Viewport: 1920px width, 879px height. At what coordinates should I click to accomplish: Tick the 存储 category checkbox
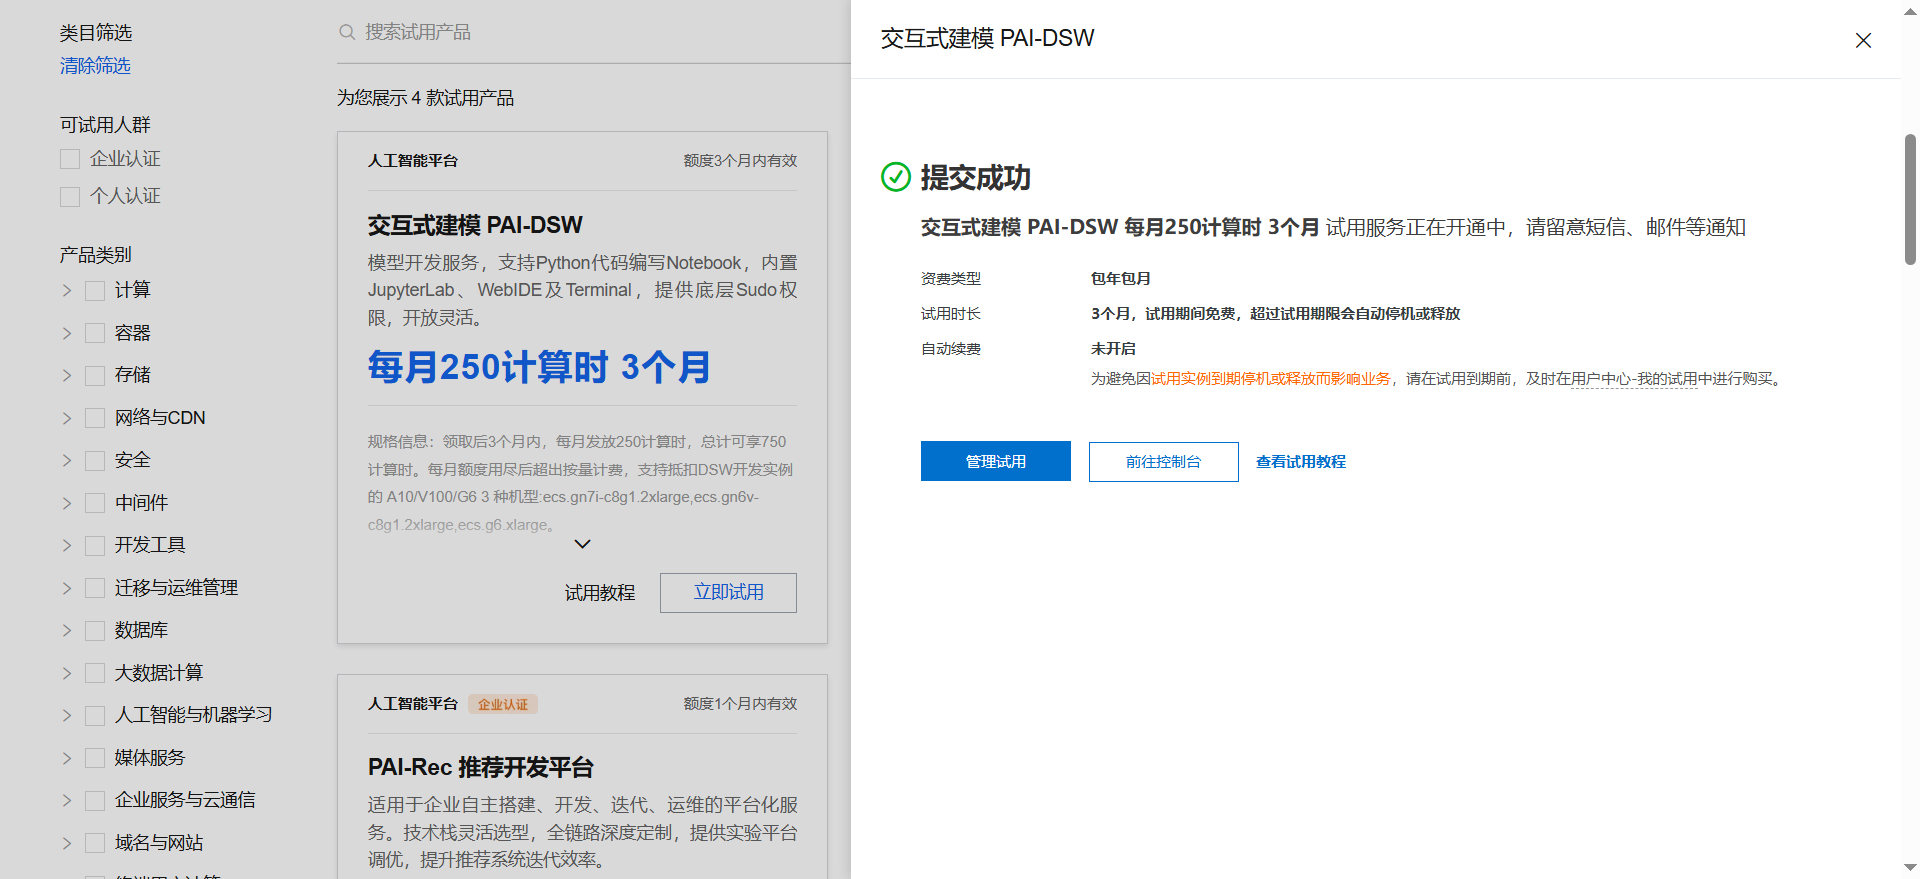[x=95, y=375]
